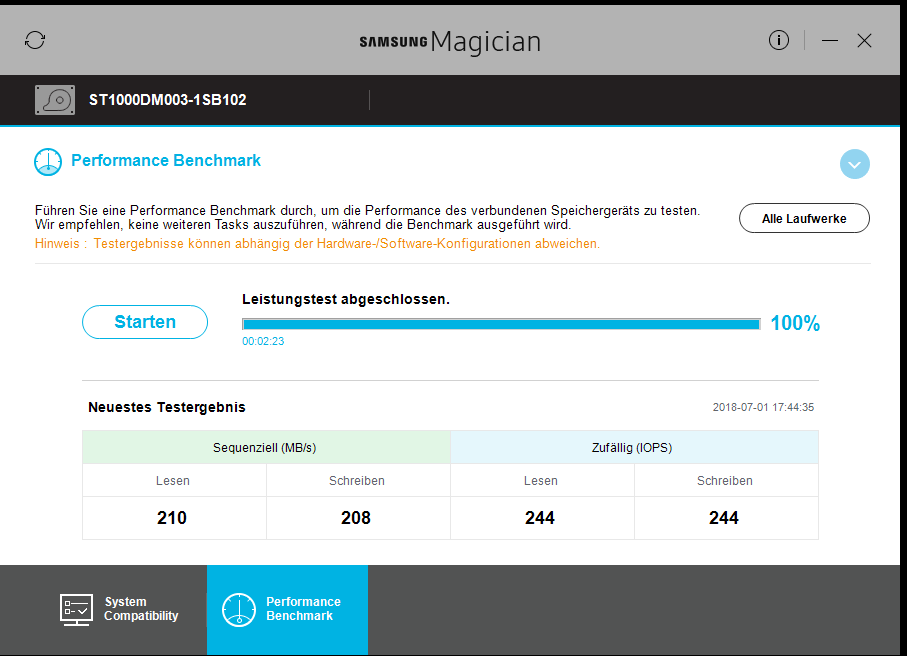Start the benchmark with Starten
The height and width of the screenshot is (656, 907).
pyautogui.click(x=145, y=322)
